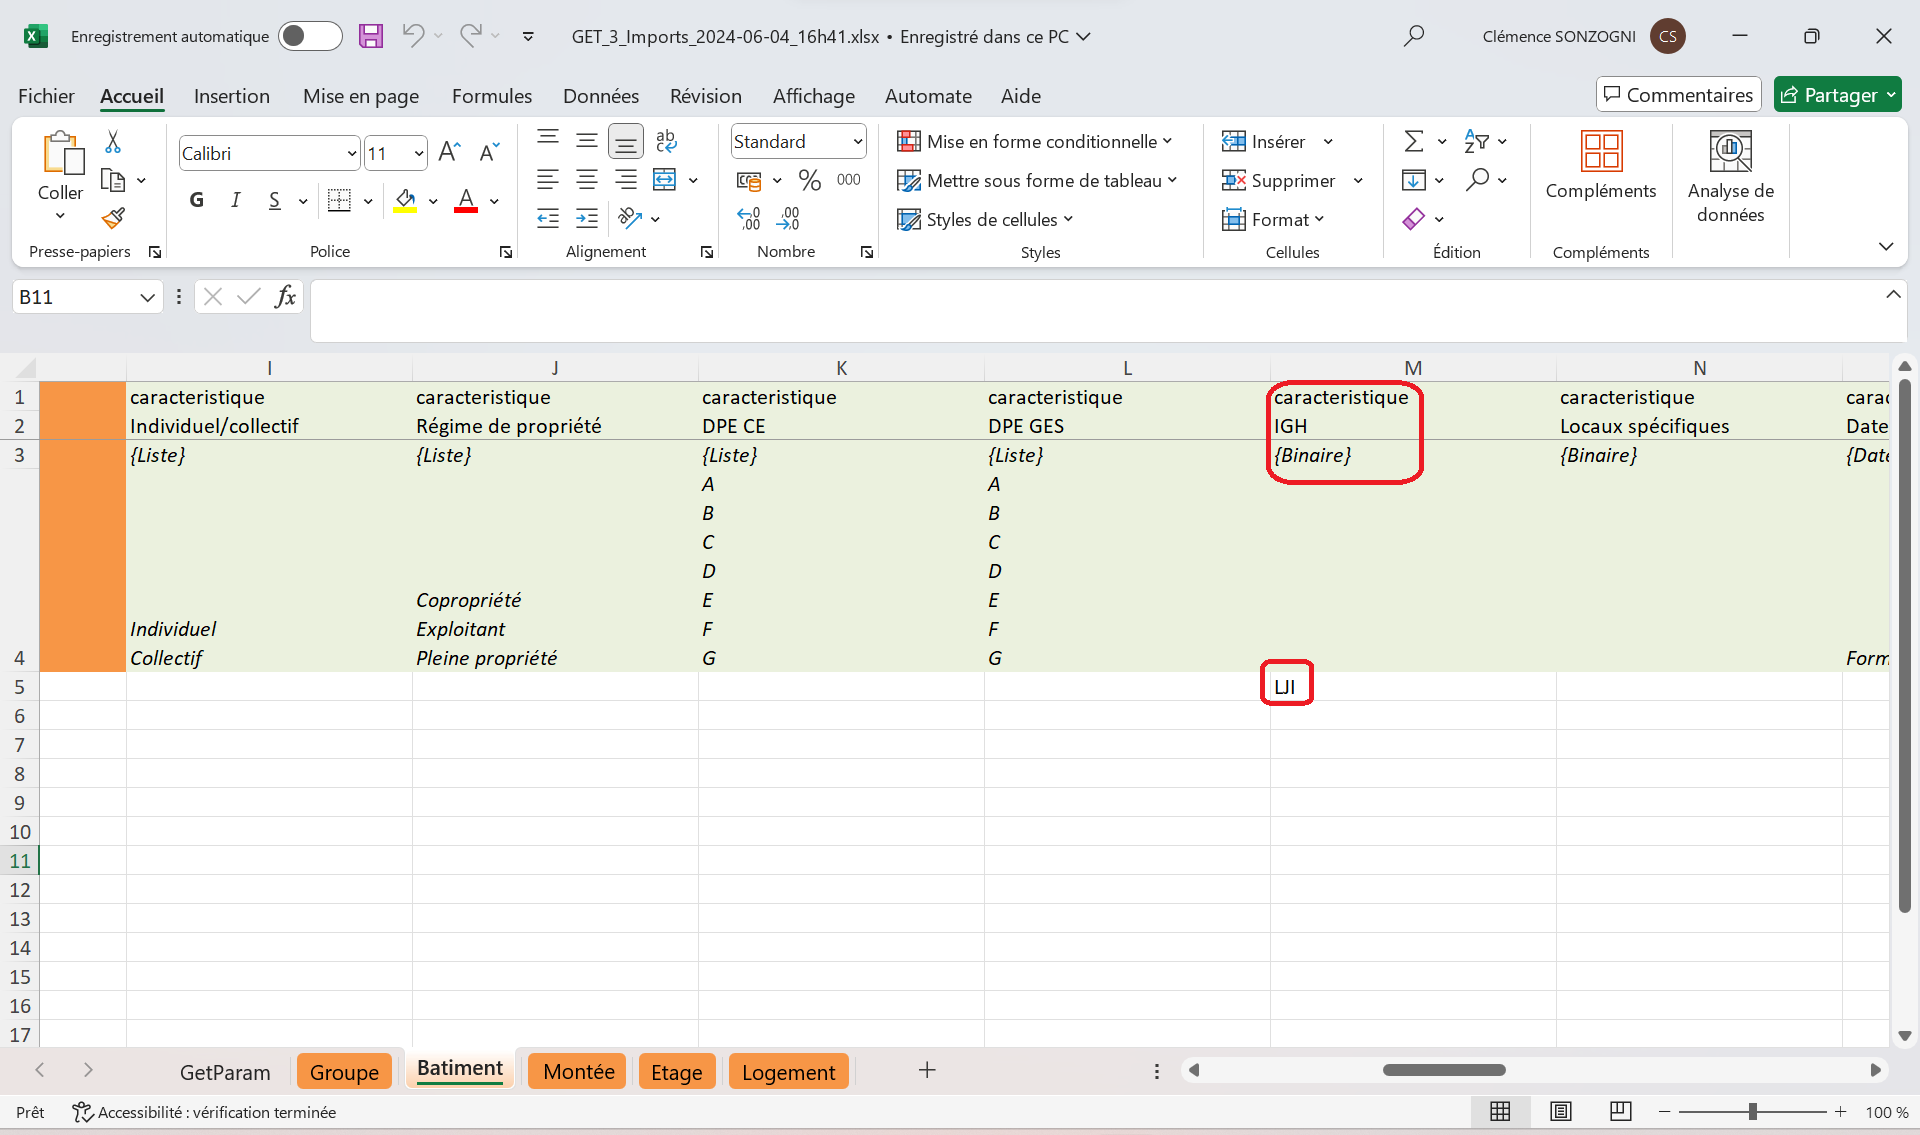The width and height of the screenshot is (1920, 1135).
Task: Click the Save floppy disk icon
Action: [371, 36]
